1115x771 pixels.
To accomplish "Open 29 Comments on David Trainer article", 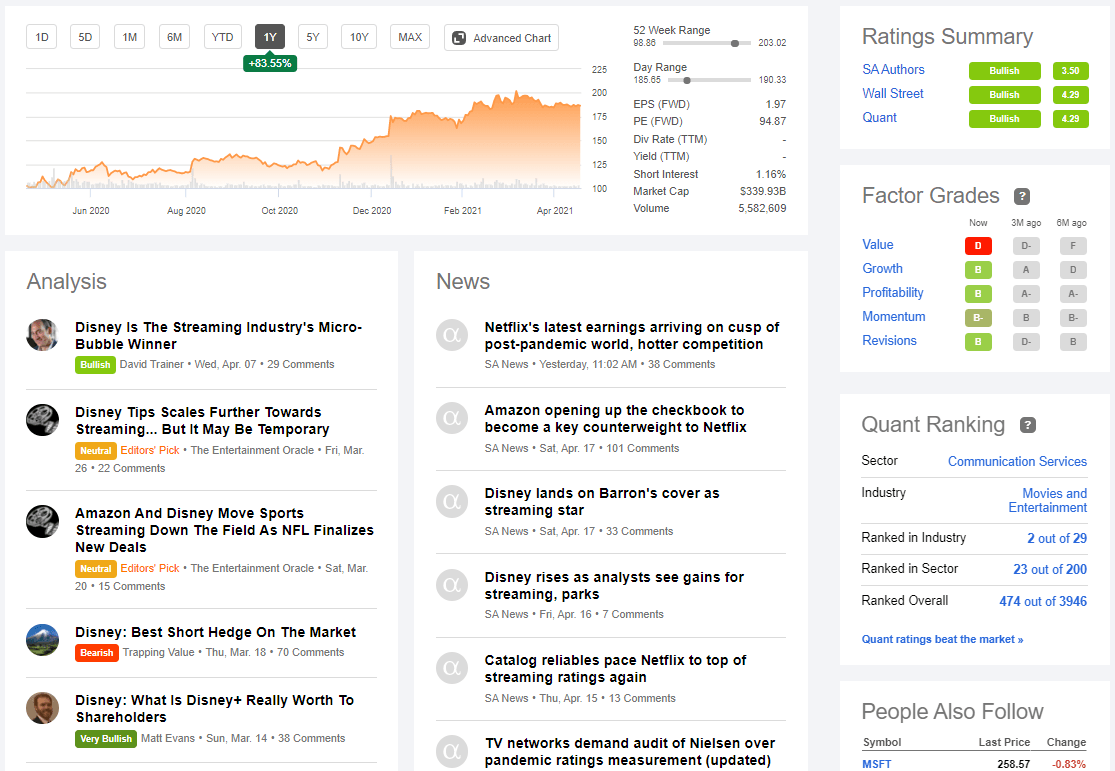I will coord(301,364).
